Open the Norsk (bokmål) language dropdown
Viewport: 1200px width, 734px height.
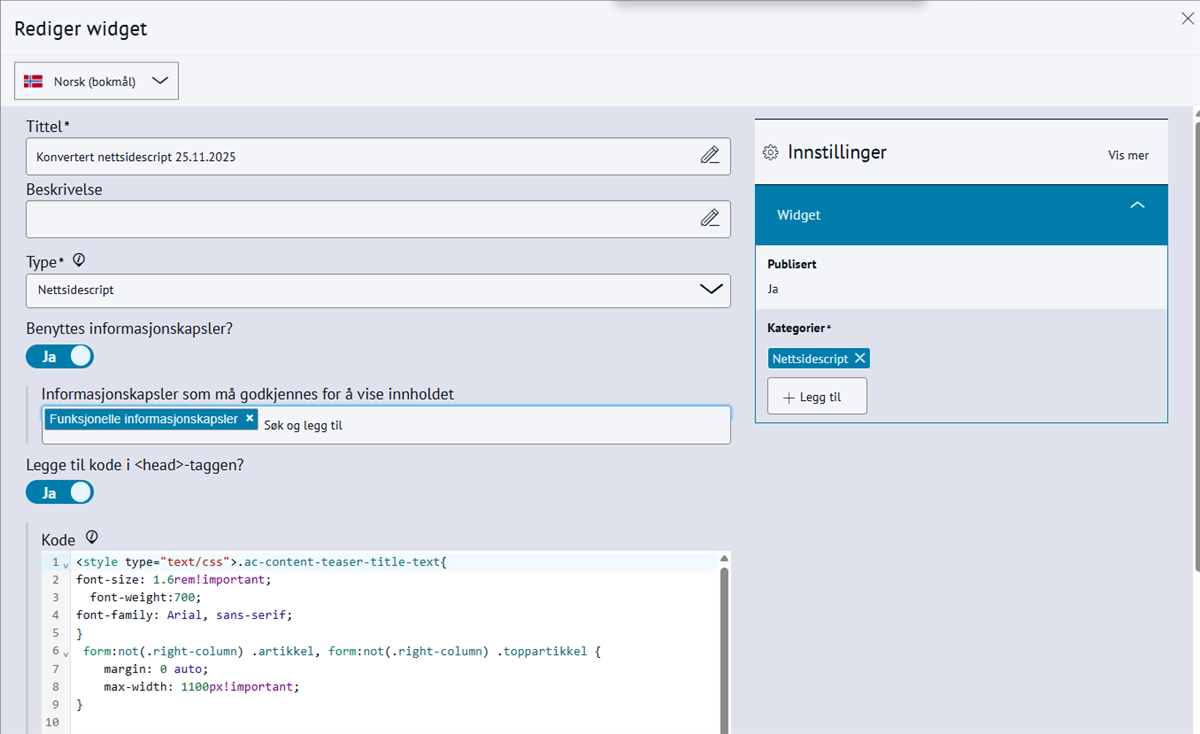[x=96, y=82]
